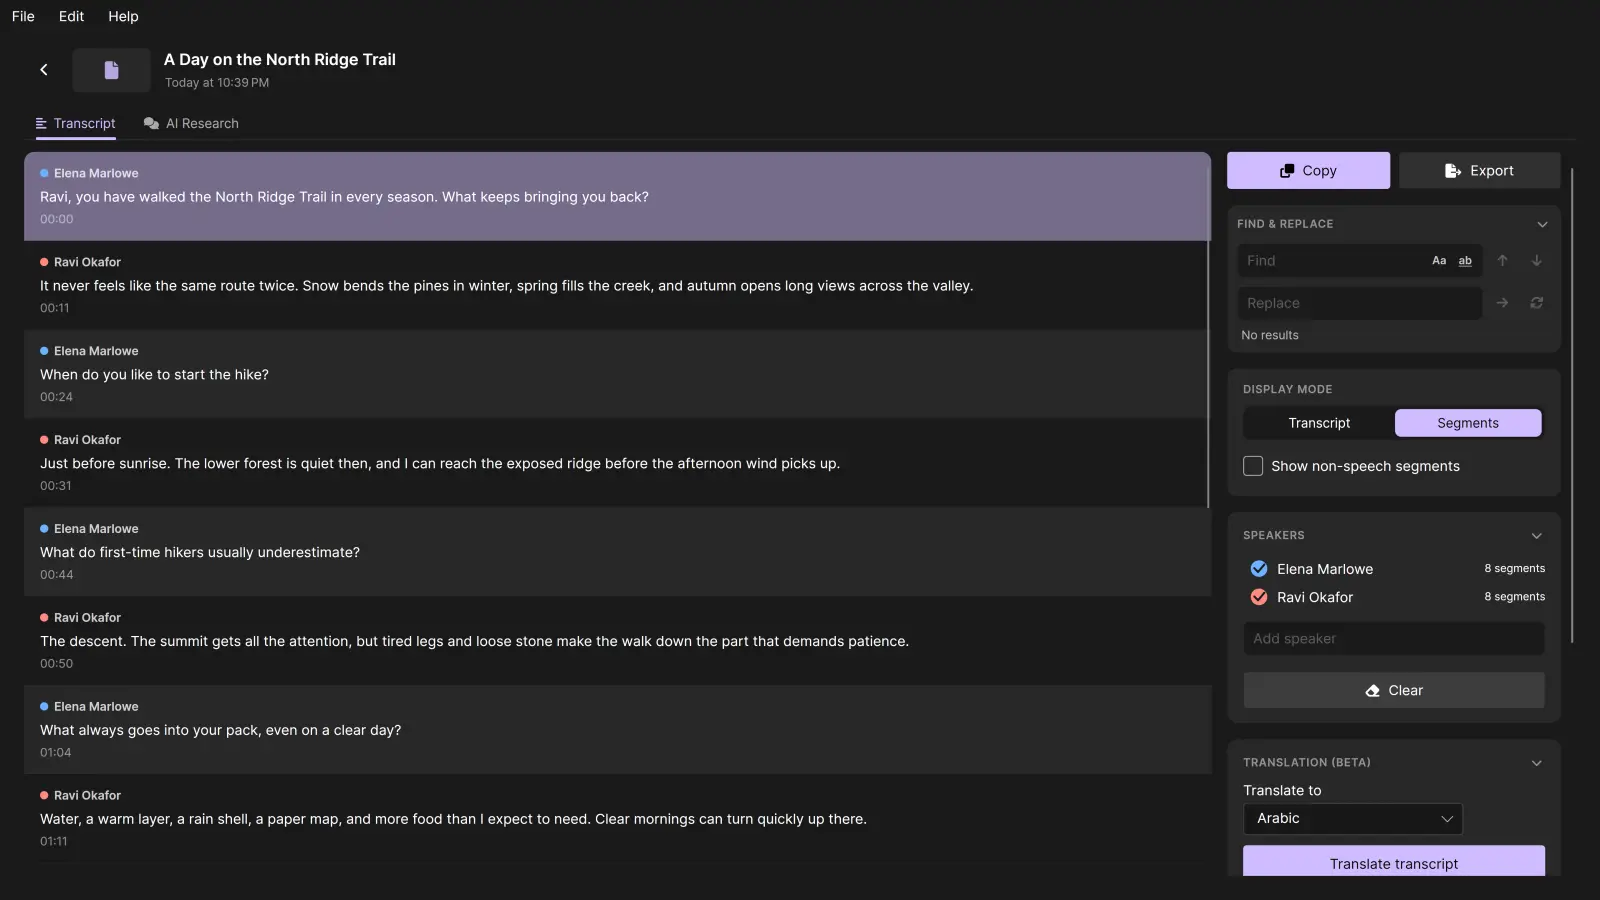The width and height of the screenshot is (1600, 900).
Task: Jump to next find result arrow
Action: point(1537,261)
